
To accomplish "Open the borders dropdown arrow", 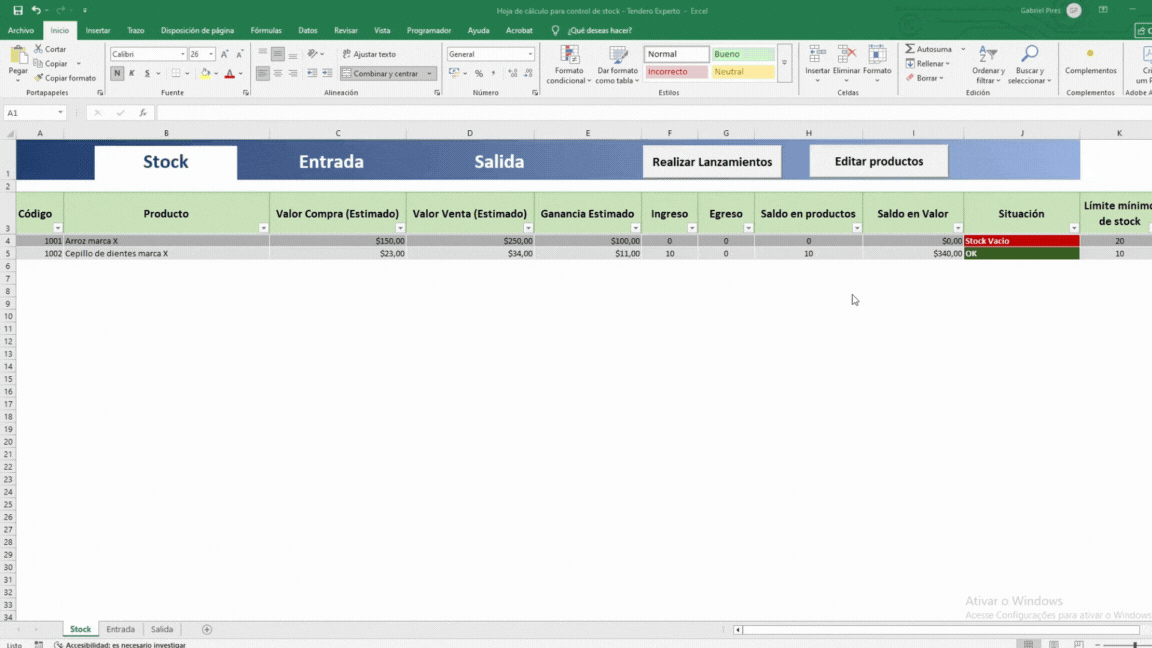I will coord(187,73).
